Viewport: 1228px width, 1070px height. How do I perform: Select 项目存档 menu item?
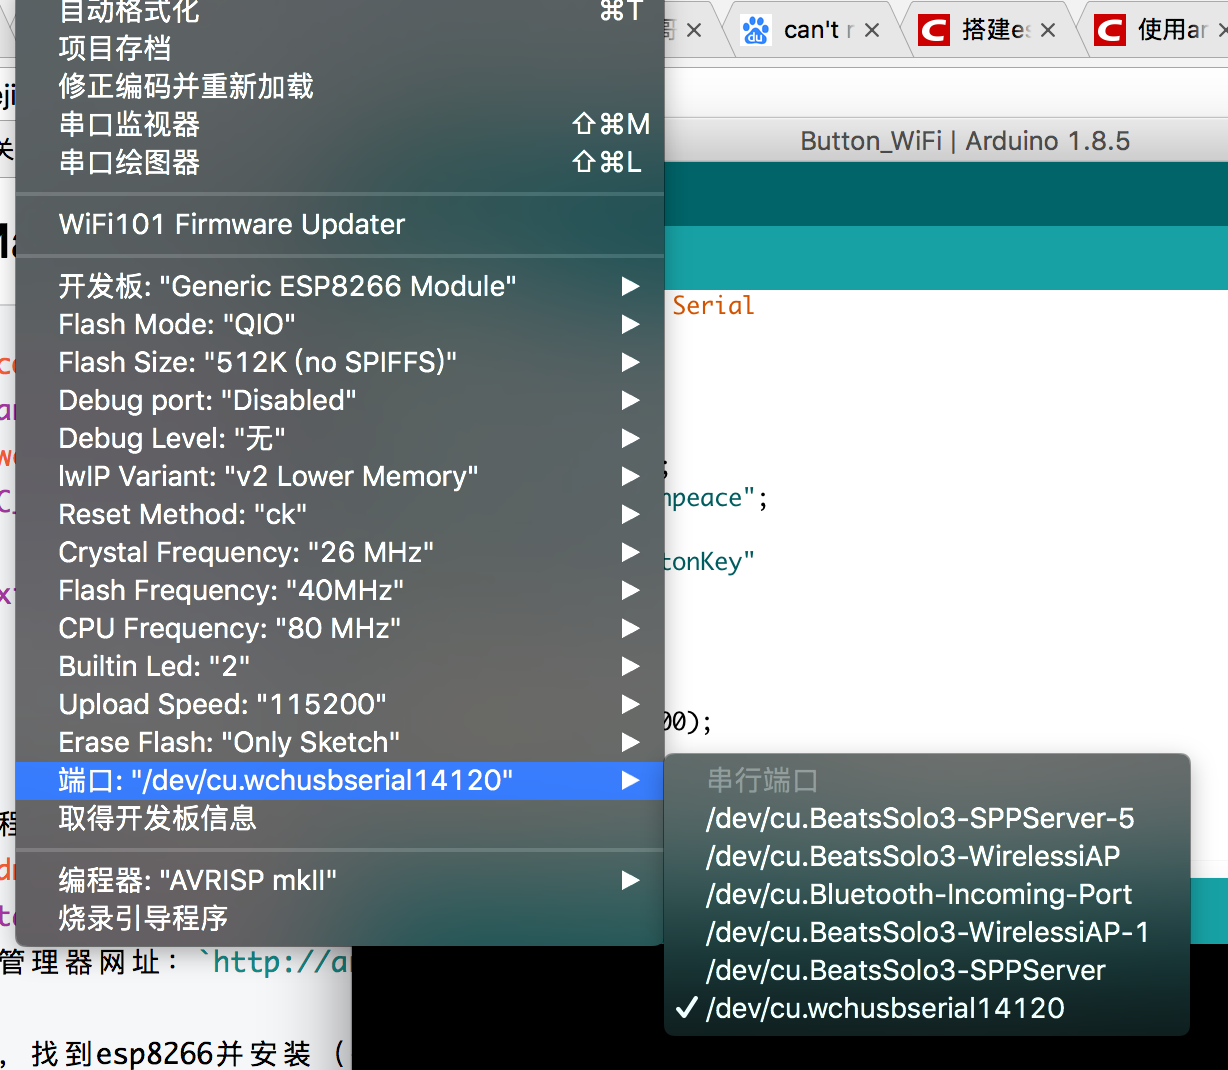point(340,48)
